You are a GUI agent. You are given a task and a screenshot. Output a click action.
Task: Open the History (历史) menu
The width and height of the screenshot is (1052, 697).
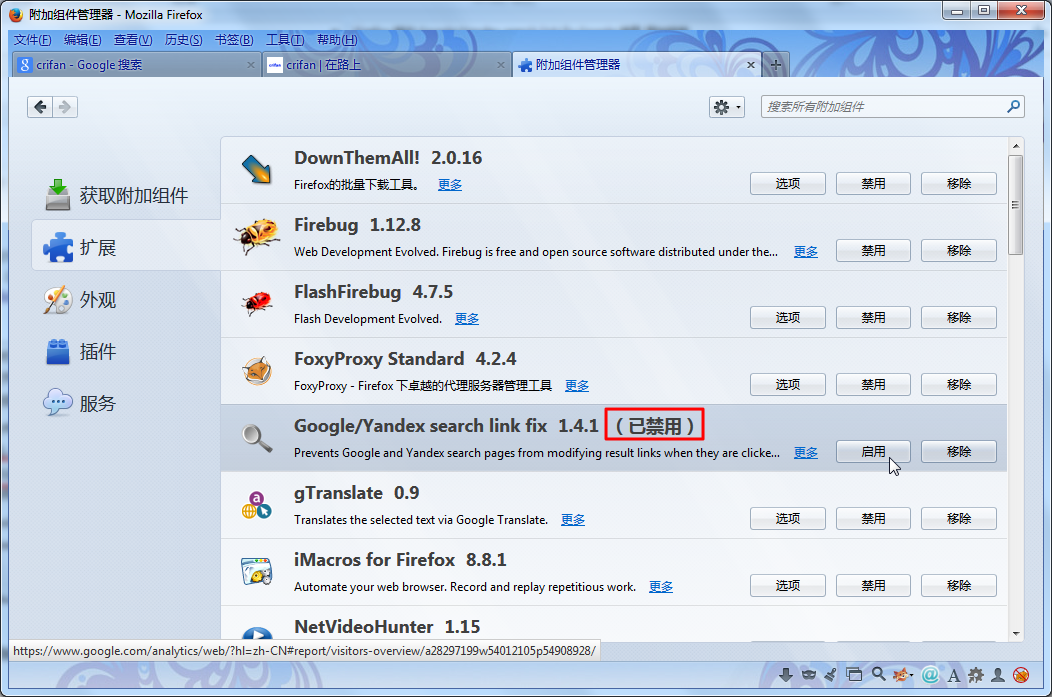pos(183,40)
